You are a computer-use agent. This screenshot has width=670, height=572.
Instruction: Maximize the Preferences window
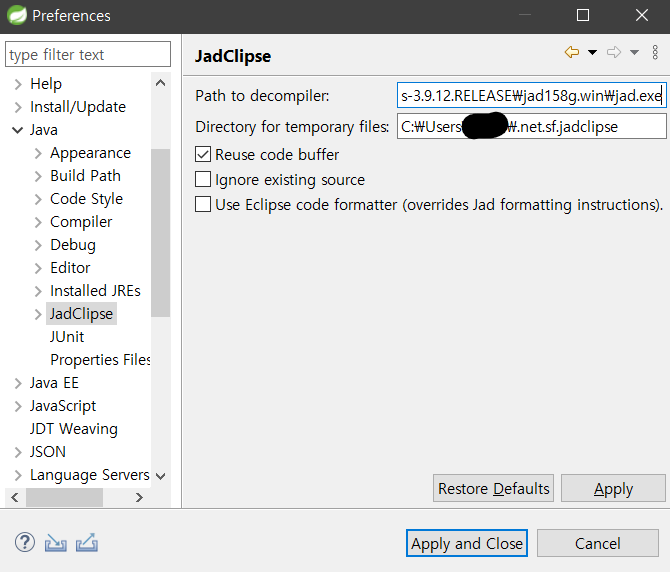(583, 15)
